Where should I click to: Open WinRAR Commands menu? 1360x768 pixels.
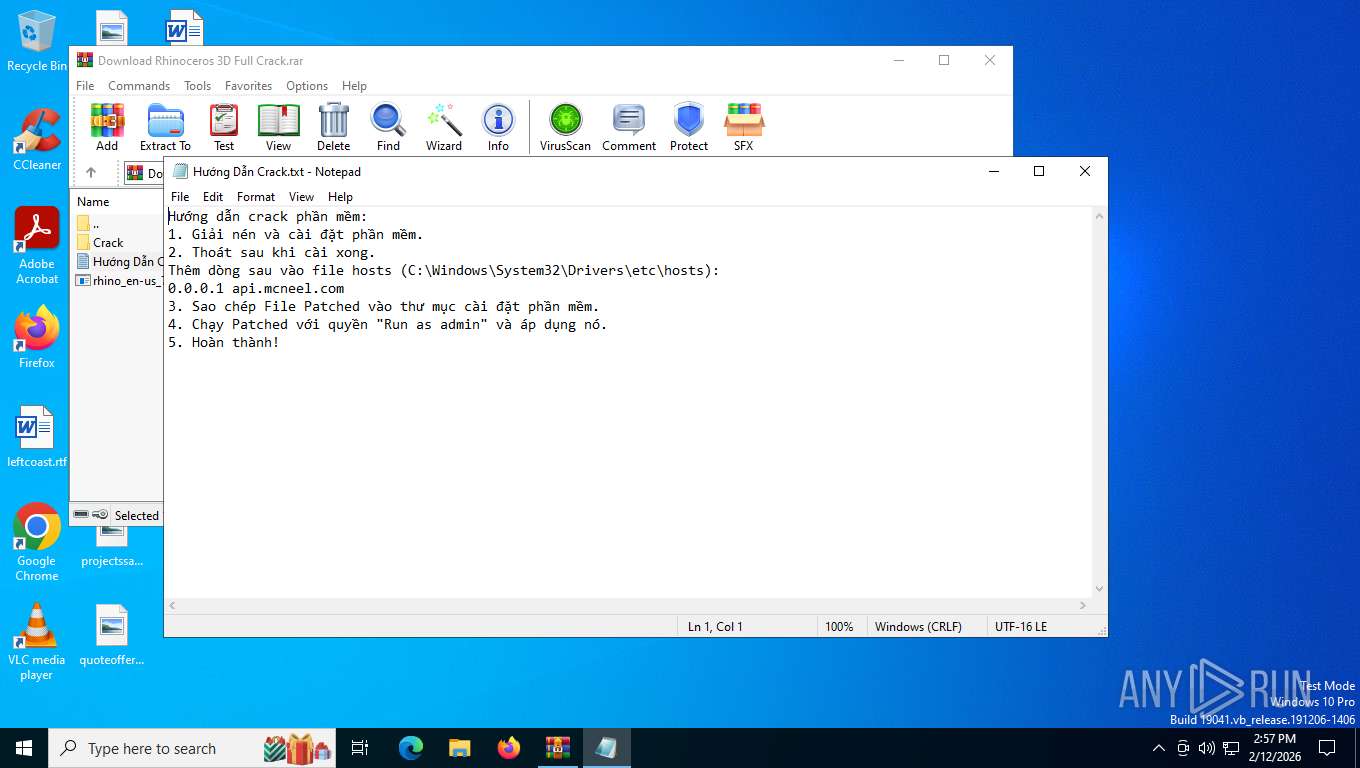pyautogui.click(x=139, y=86)
